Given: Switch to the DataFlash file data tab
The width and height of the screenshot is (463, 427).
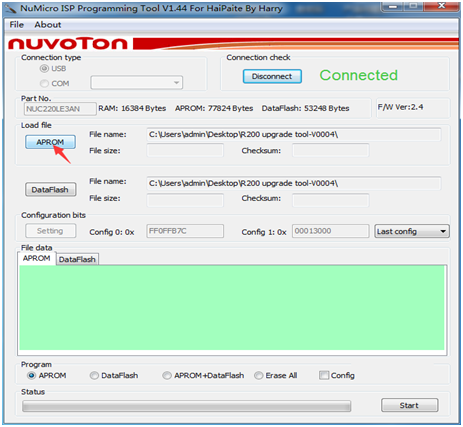Looking at the screenshot, I should (x=77, y=259).
